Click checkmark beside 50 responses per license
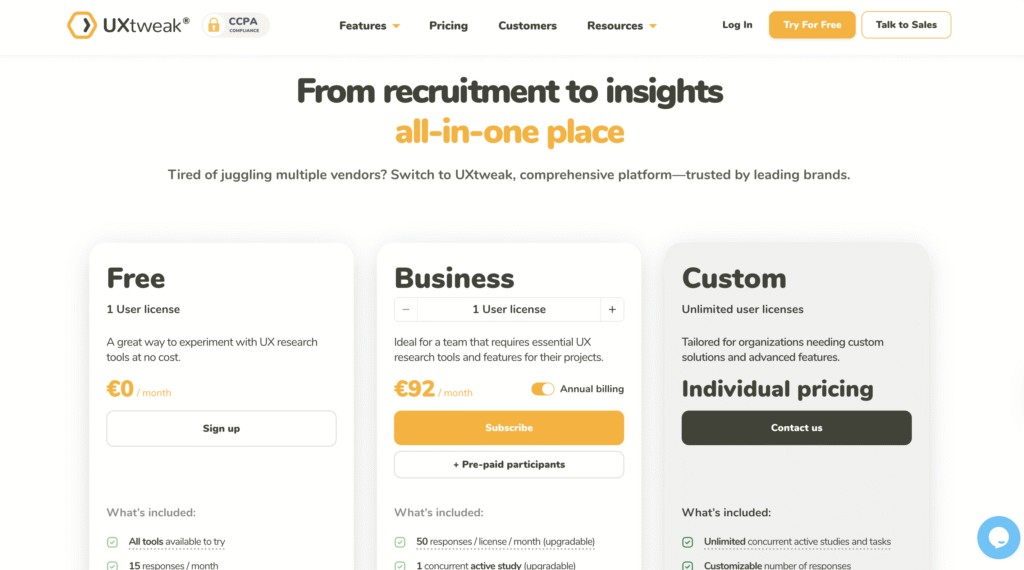Screen dimensions: 1024x570 click(x=400, y=542)
